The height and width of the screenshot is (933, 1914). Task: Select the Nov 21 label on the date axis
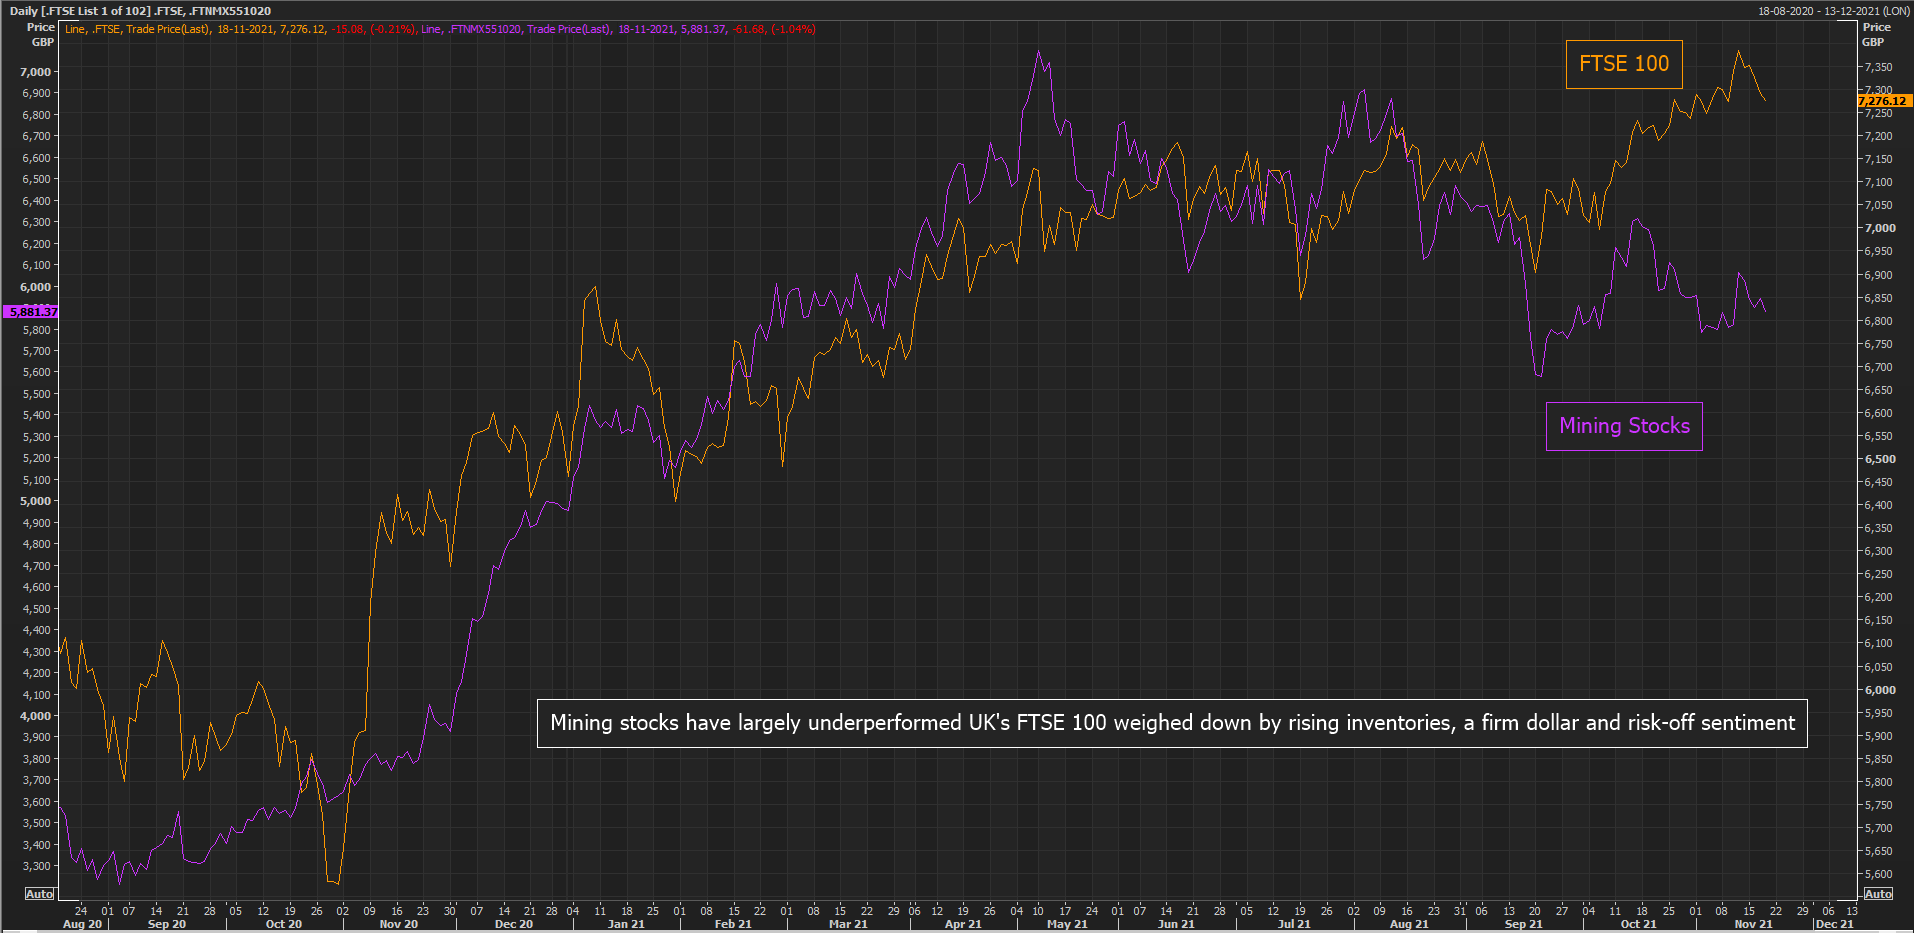pos(1754,923)
